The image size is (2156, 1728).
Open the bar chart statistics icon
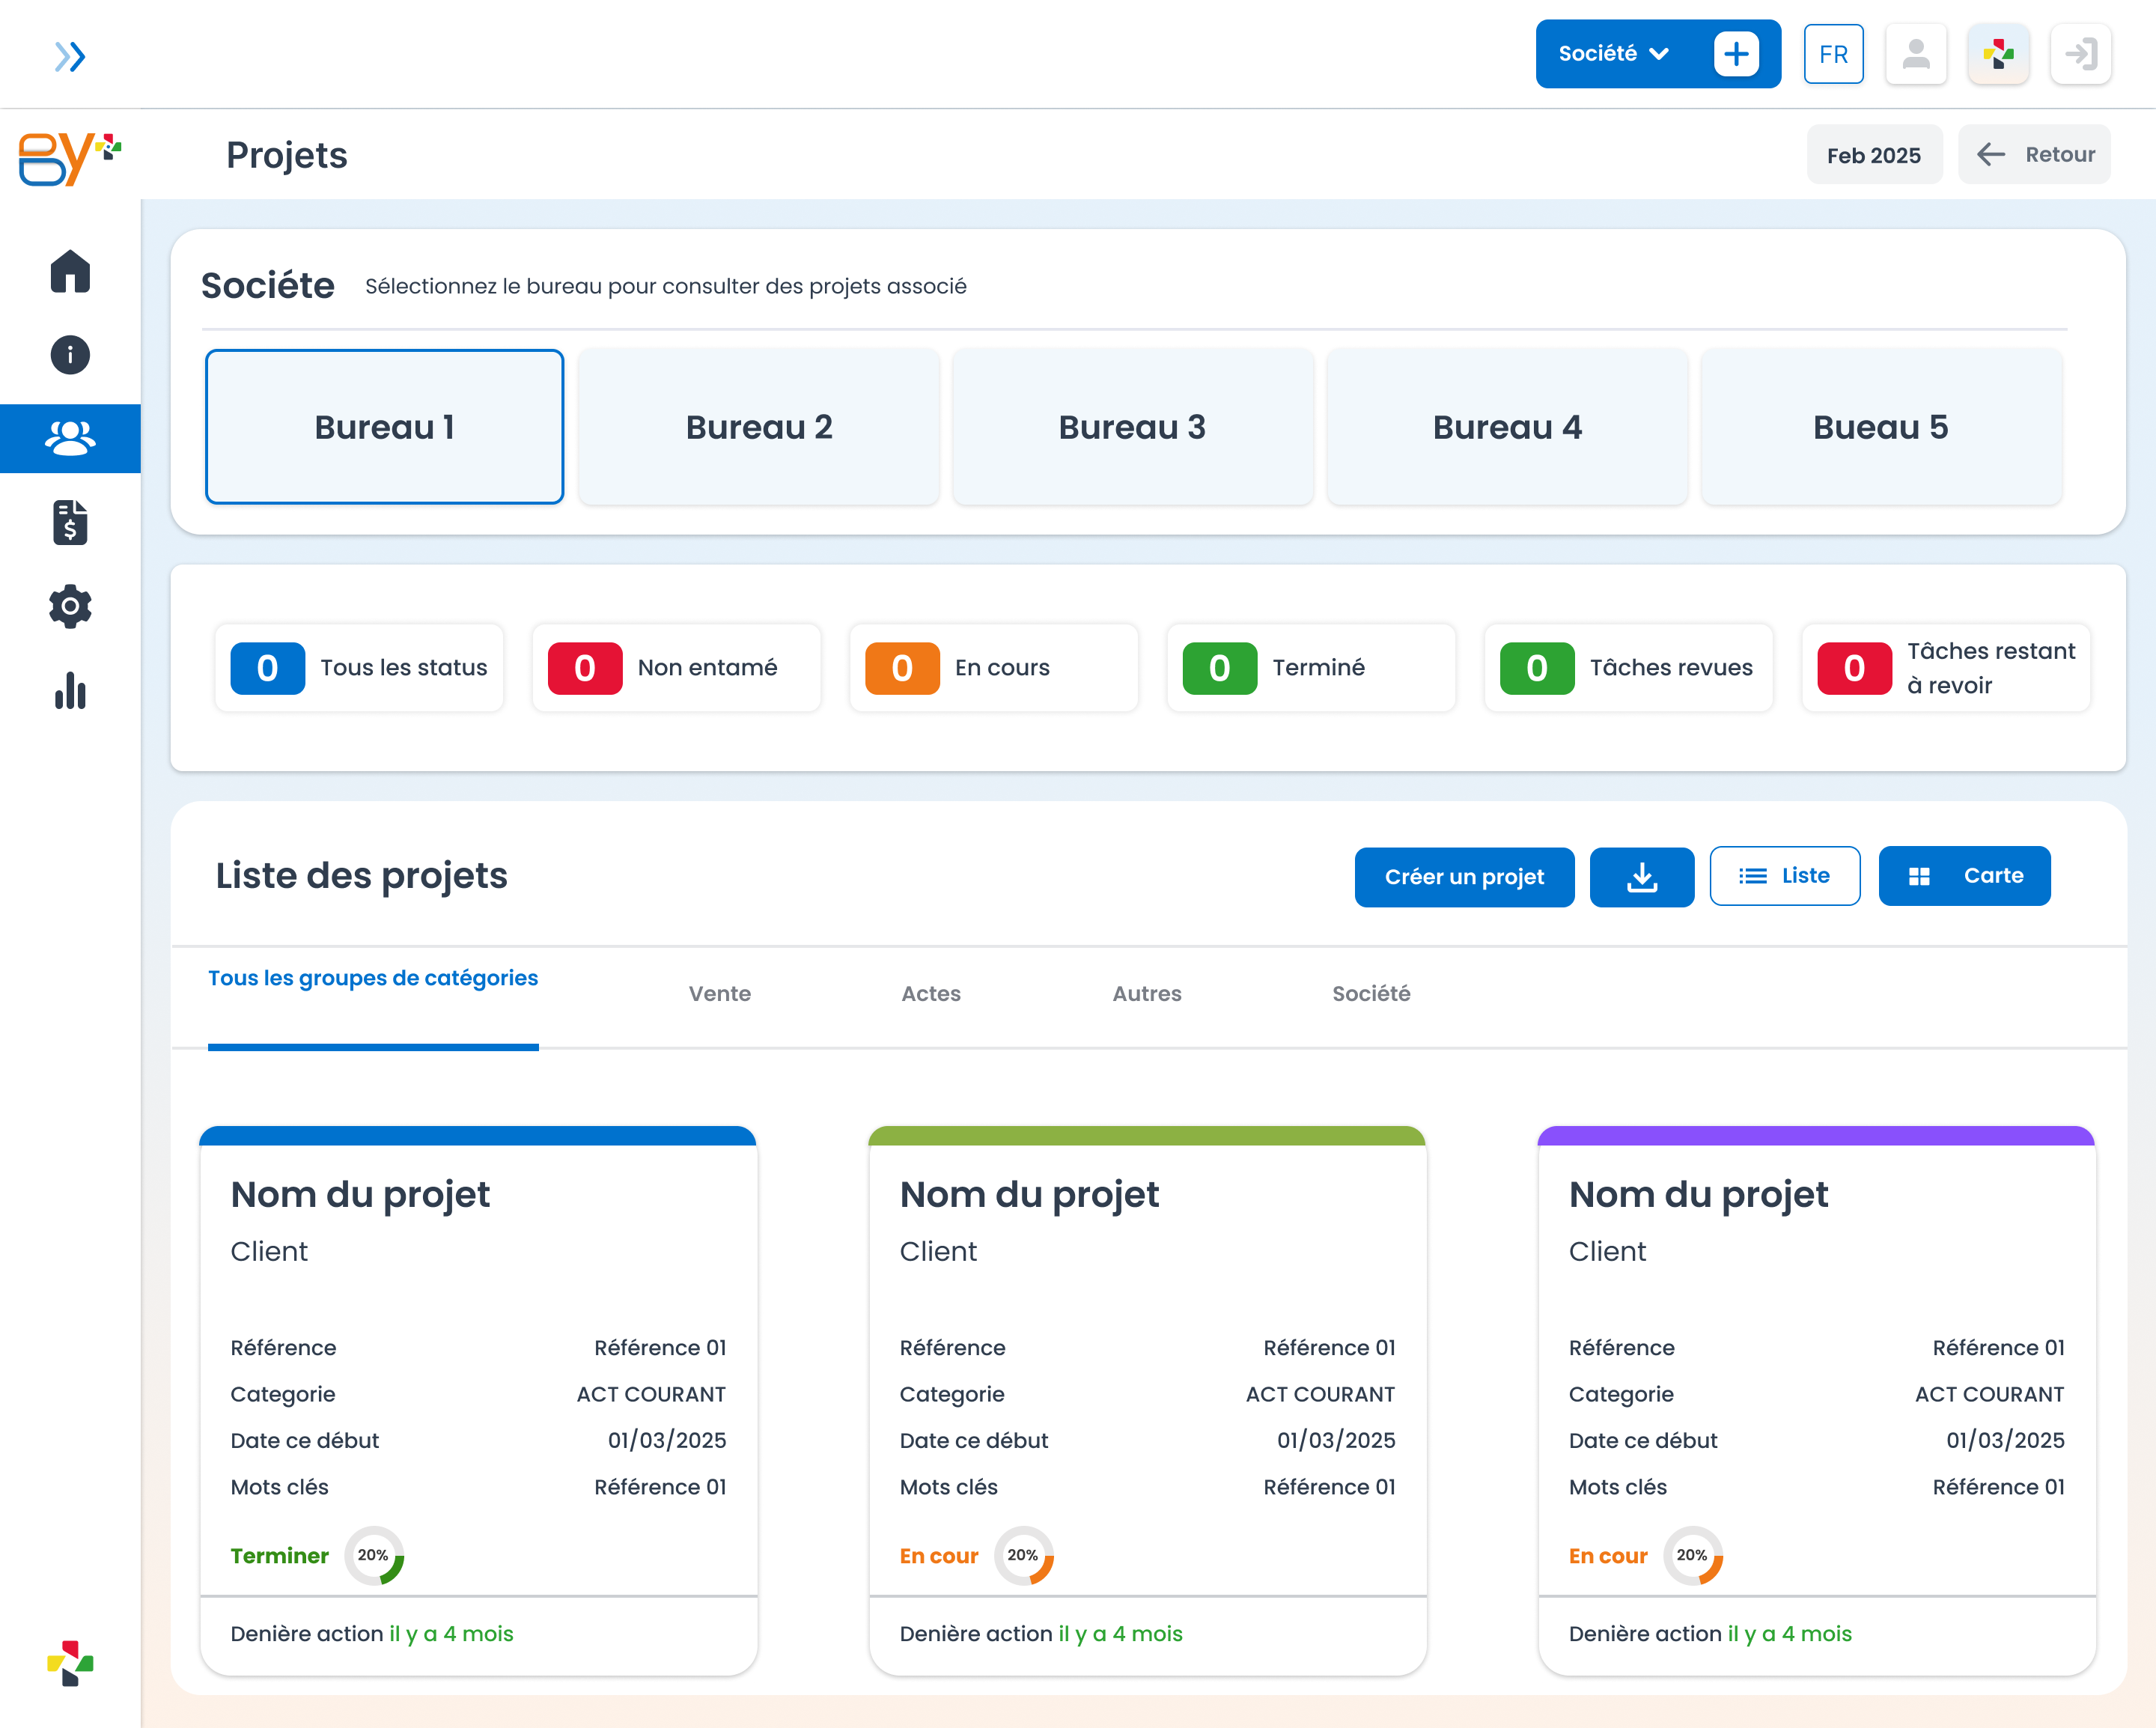tap(70, 690)
